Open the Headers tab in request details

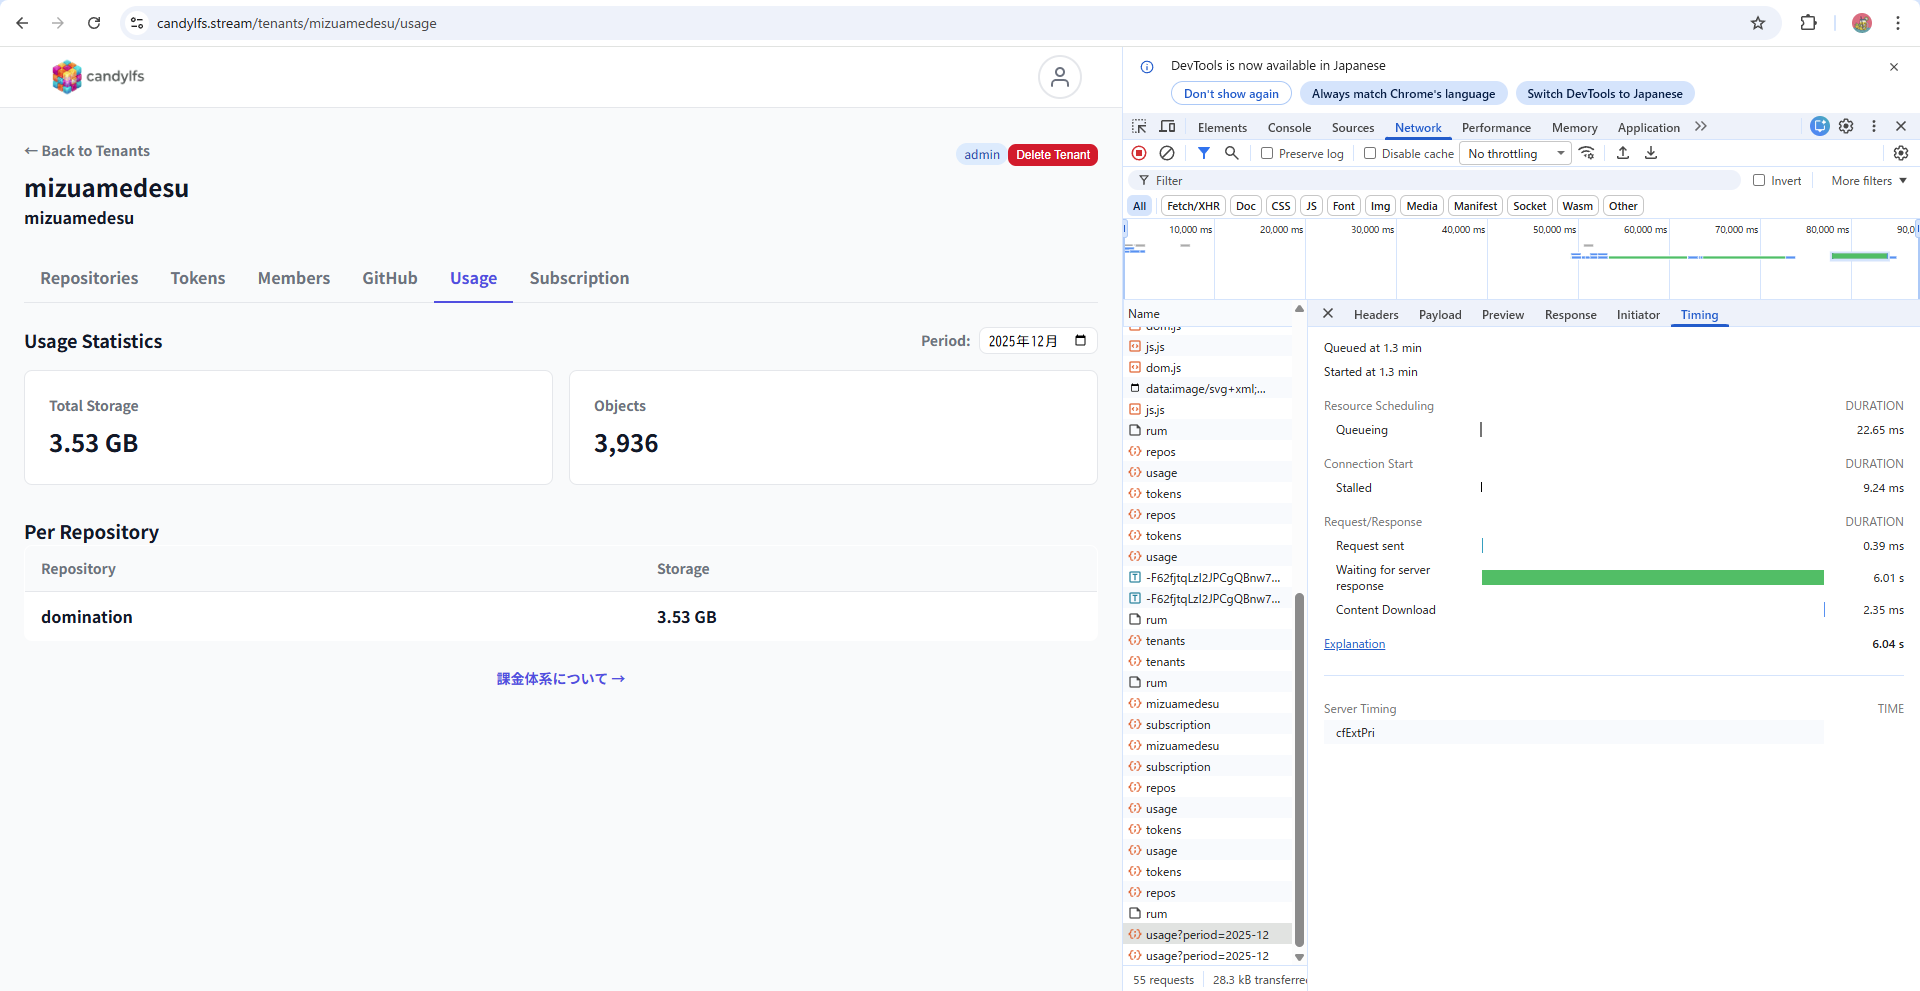point(1376,315)
